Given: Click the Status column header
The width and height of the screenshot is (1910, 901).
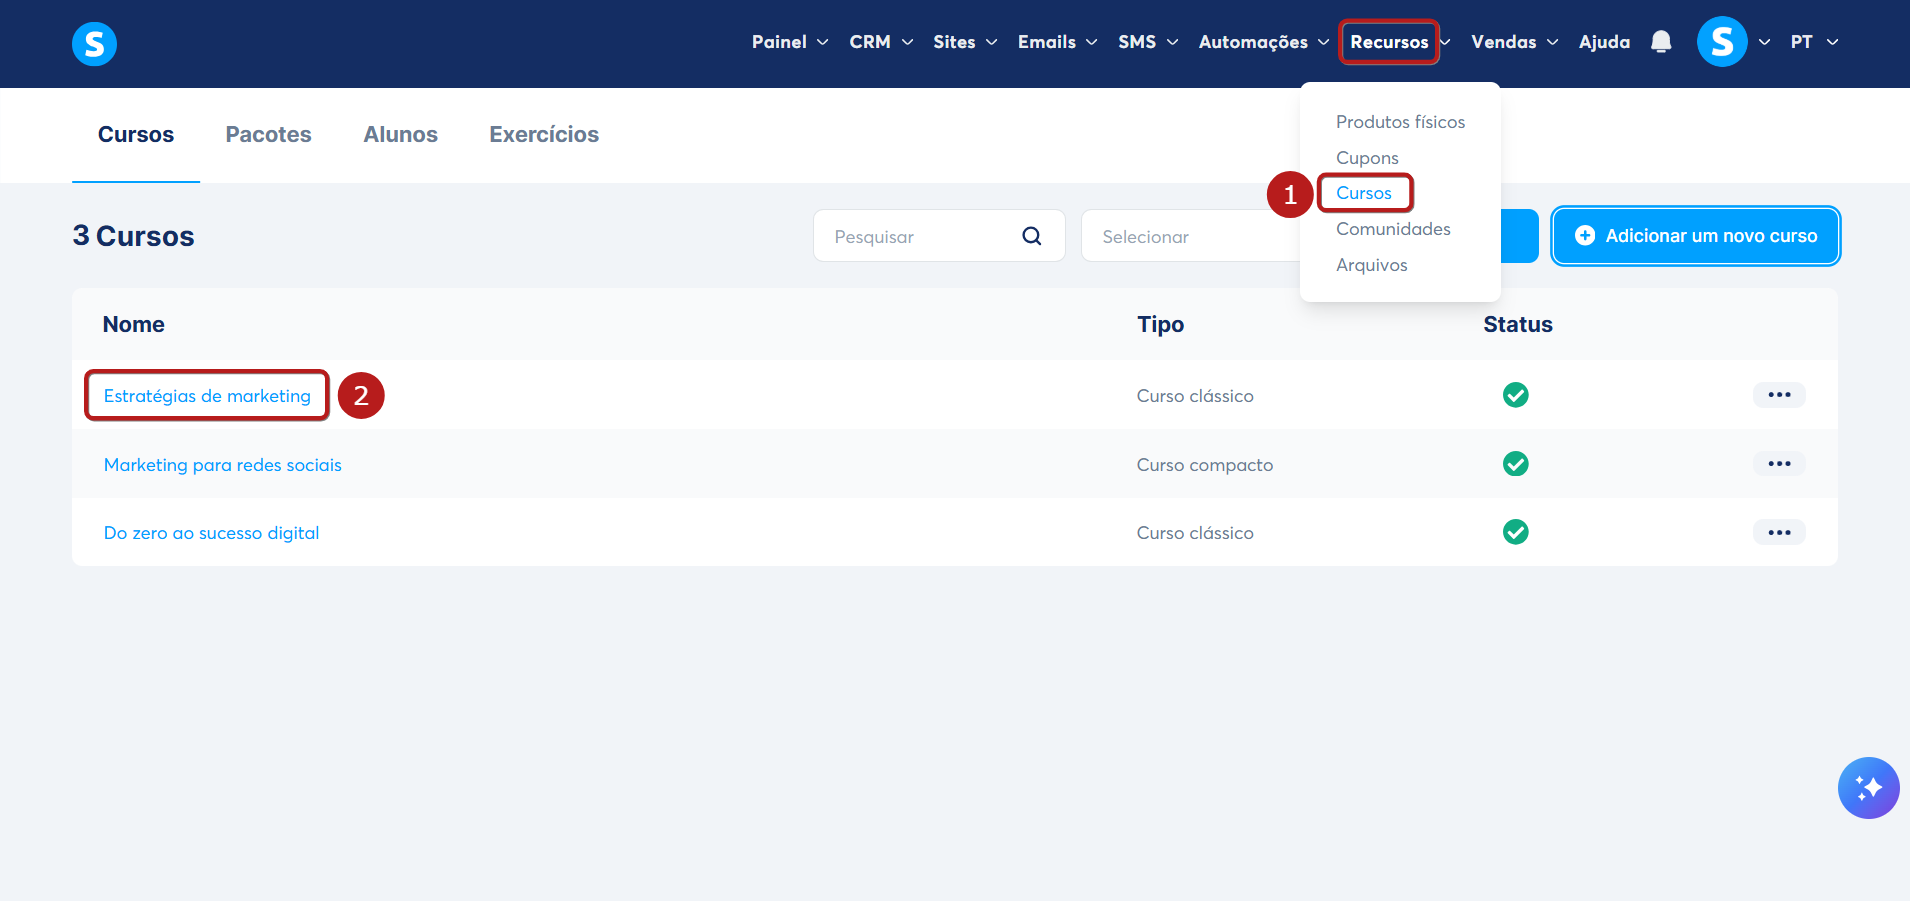Looking at the screenshot, I should tap(1518, 324).
